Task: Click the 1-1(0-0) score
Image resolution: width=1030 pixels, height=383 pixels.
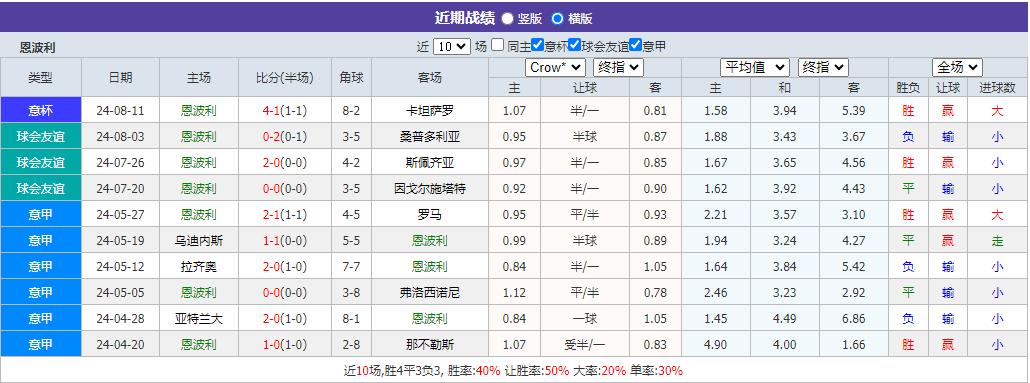Action: (284, 240)
